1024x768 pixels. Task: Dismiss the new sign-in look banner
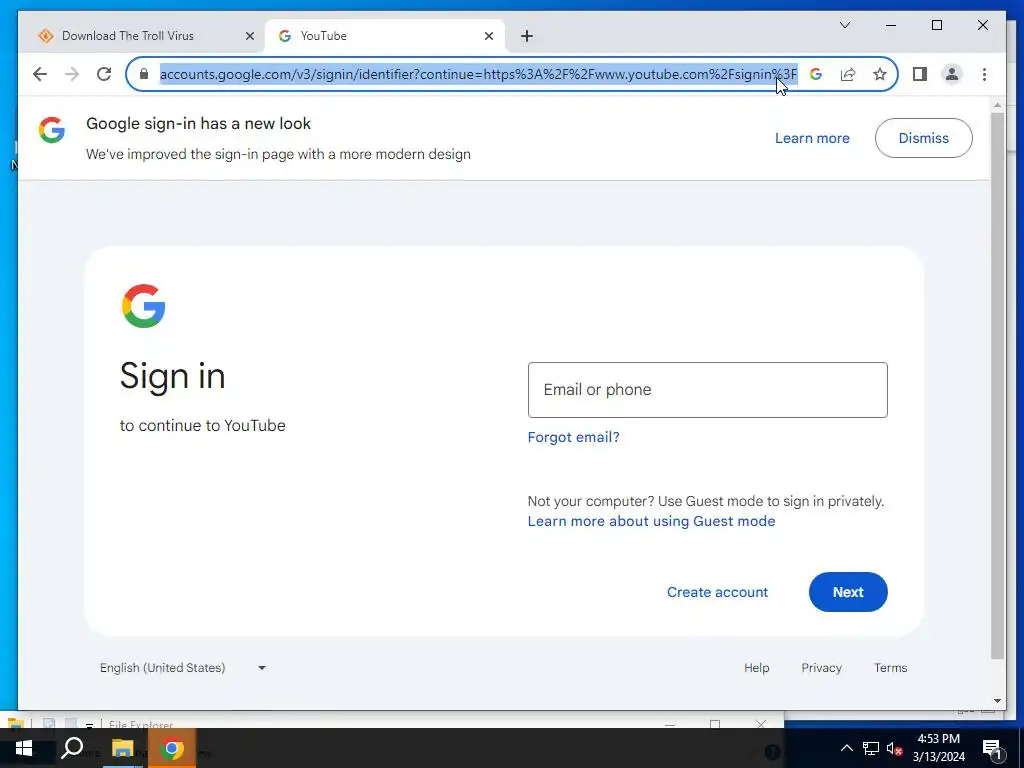coord(923,138)
